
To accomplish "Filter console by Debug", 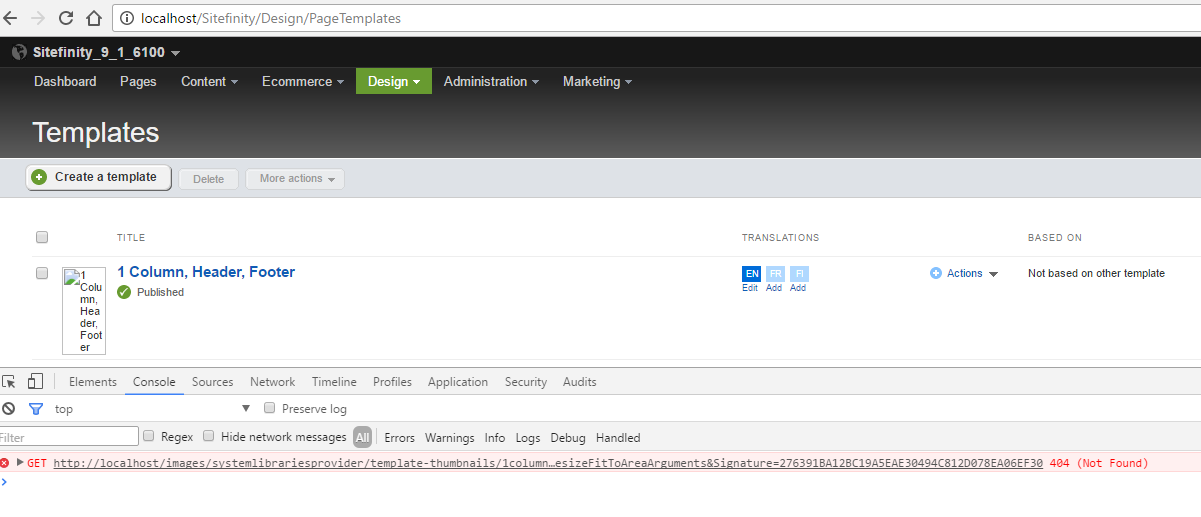I will click(x=568, y=437).
